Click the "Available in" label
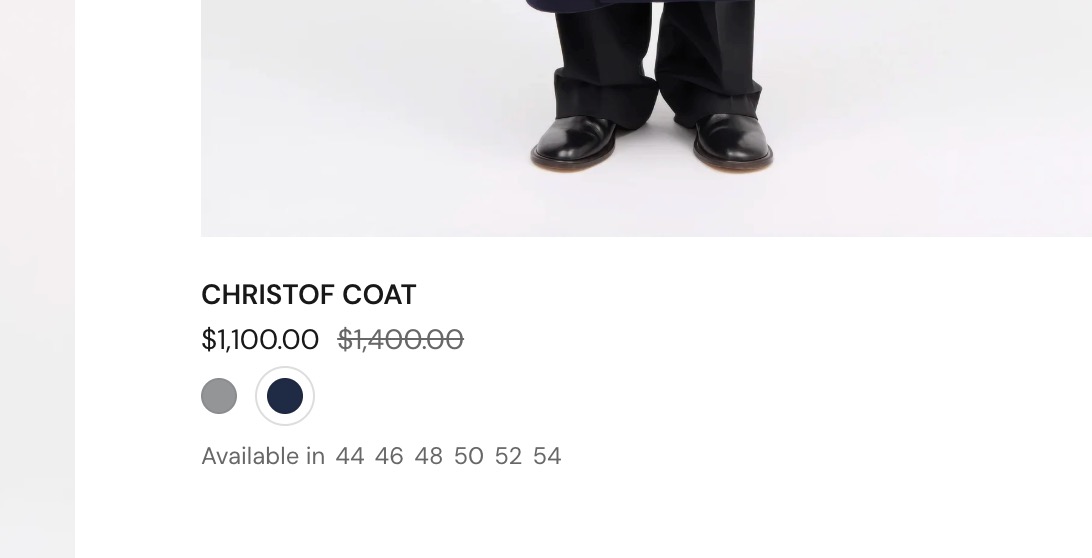This screenshot has height=558, width=1092. pos(263,456)
